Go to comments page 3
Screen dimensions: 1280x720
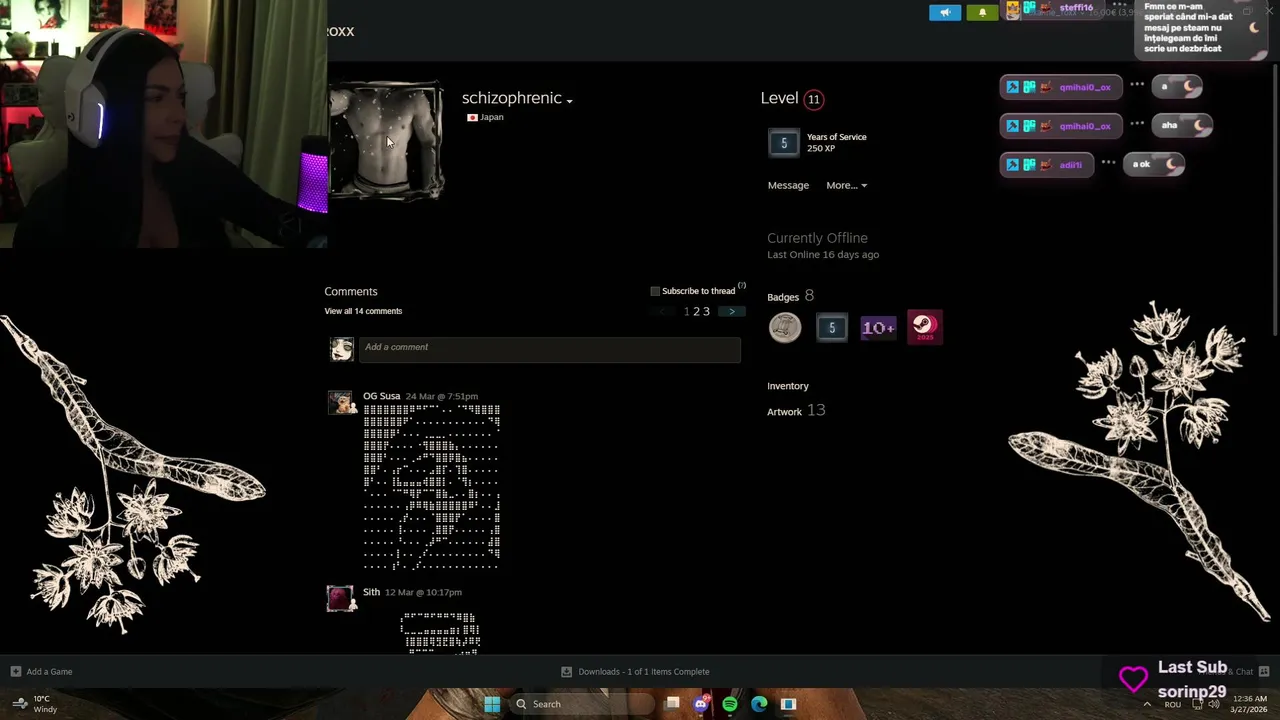pyautogui.click(x=706, y=312)
